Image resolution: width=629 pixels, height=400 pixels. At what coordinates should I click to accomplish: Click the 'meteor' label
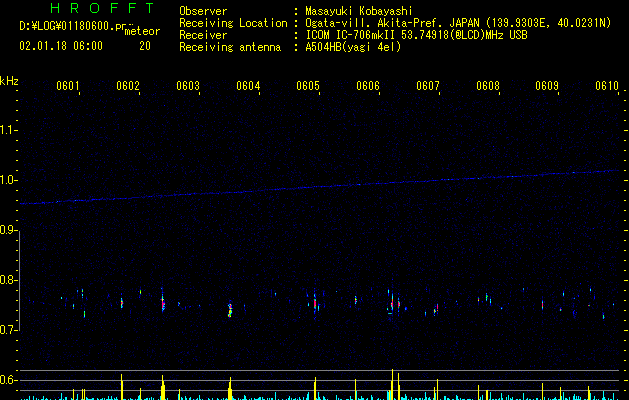click(x=142, y=31)
